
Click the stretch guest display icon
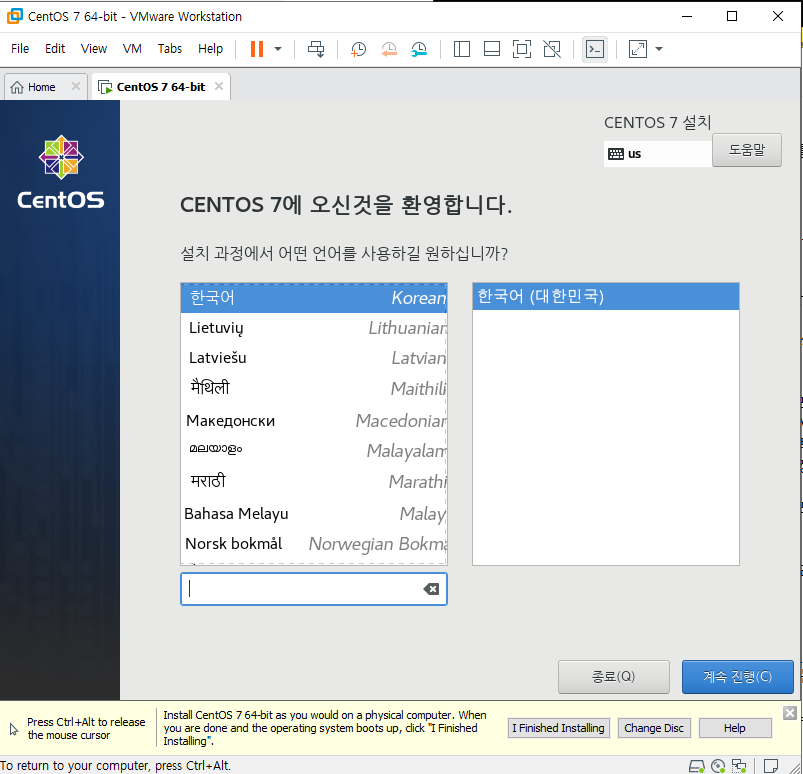click(x=638, y=49)
